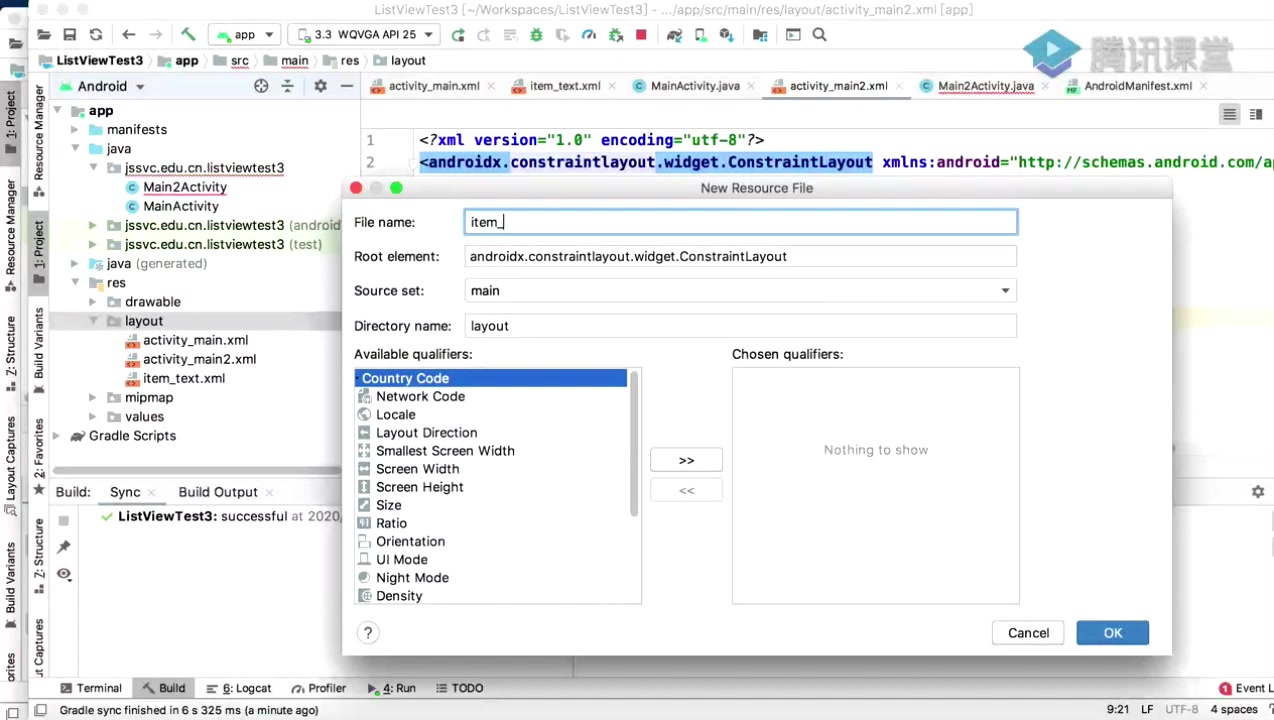1274x720 pixels.
Task: Toggle the Build tool window button
Action: tap(163, 688)
